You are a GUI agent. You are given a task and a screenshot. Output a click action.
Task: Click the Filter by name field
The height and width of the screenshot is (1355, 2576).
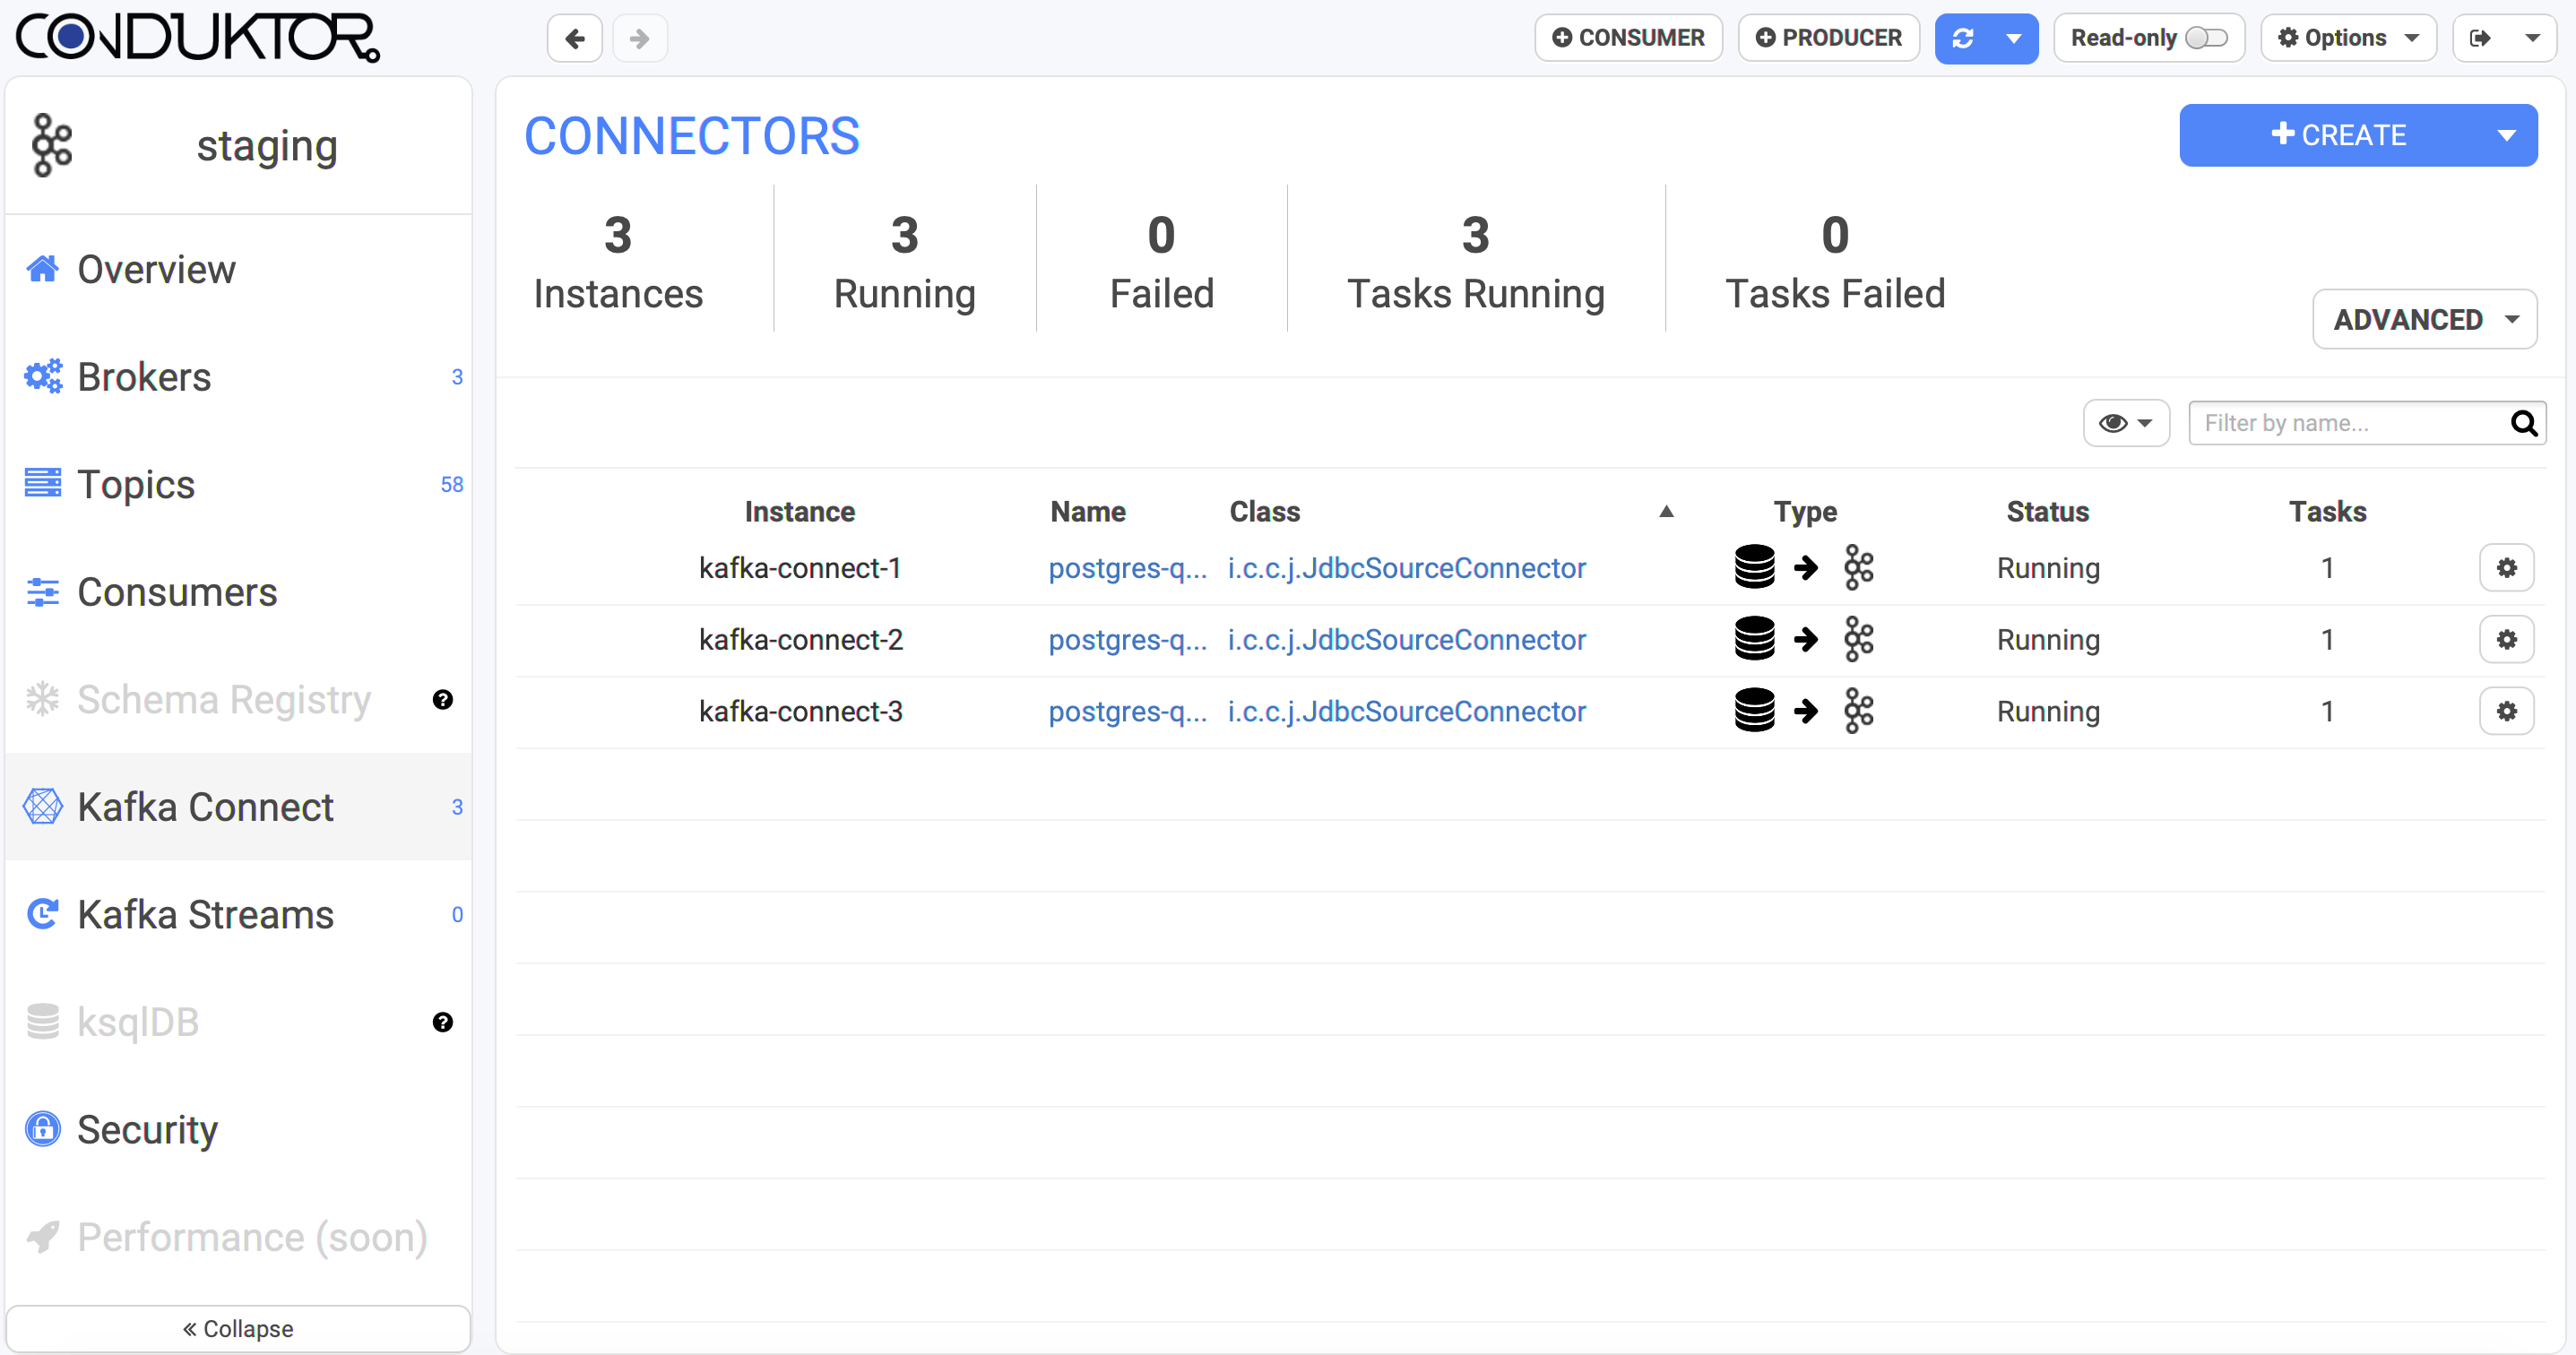[2345, 423]
